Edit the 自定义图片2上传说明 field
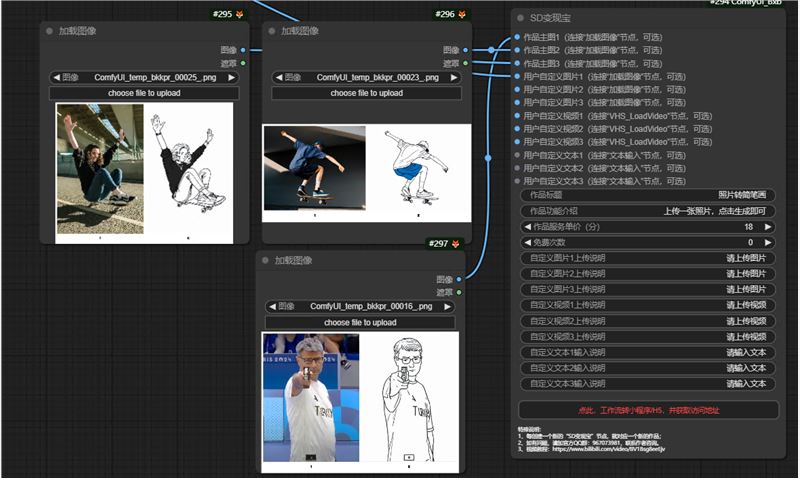 tap(648, 274)
